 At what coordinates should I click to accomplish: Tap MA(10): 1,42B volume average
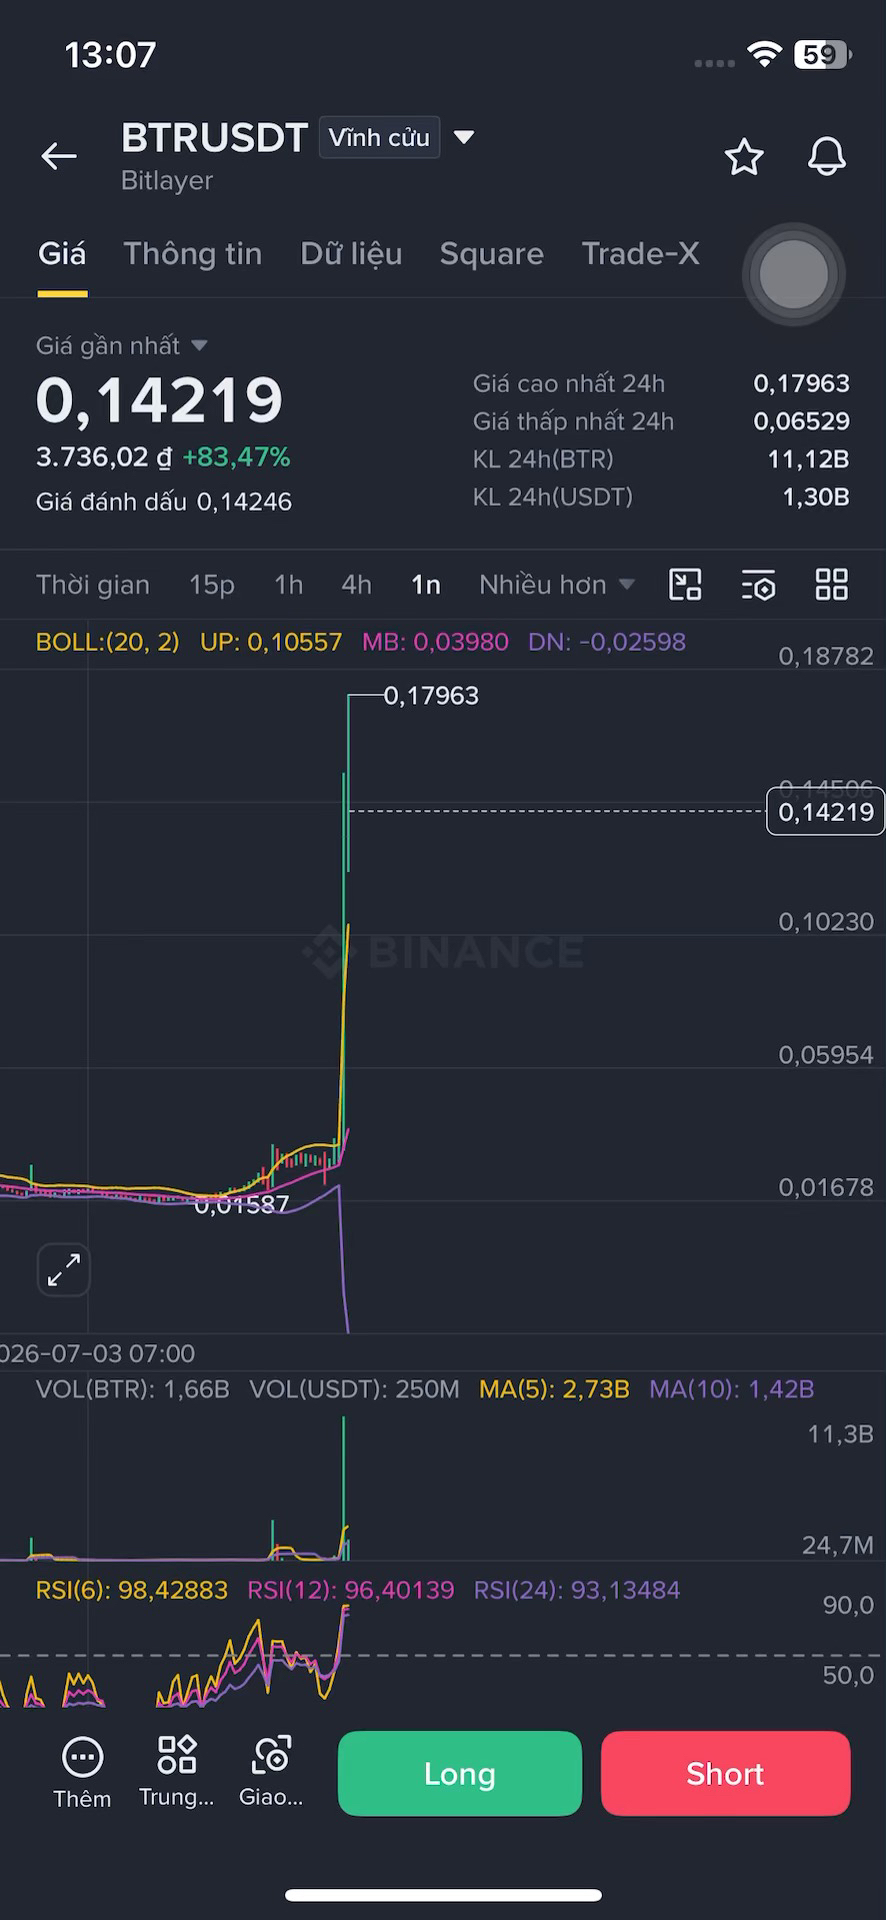[x=732, y=1389]
